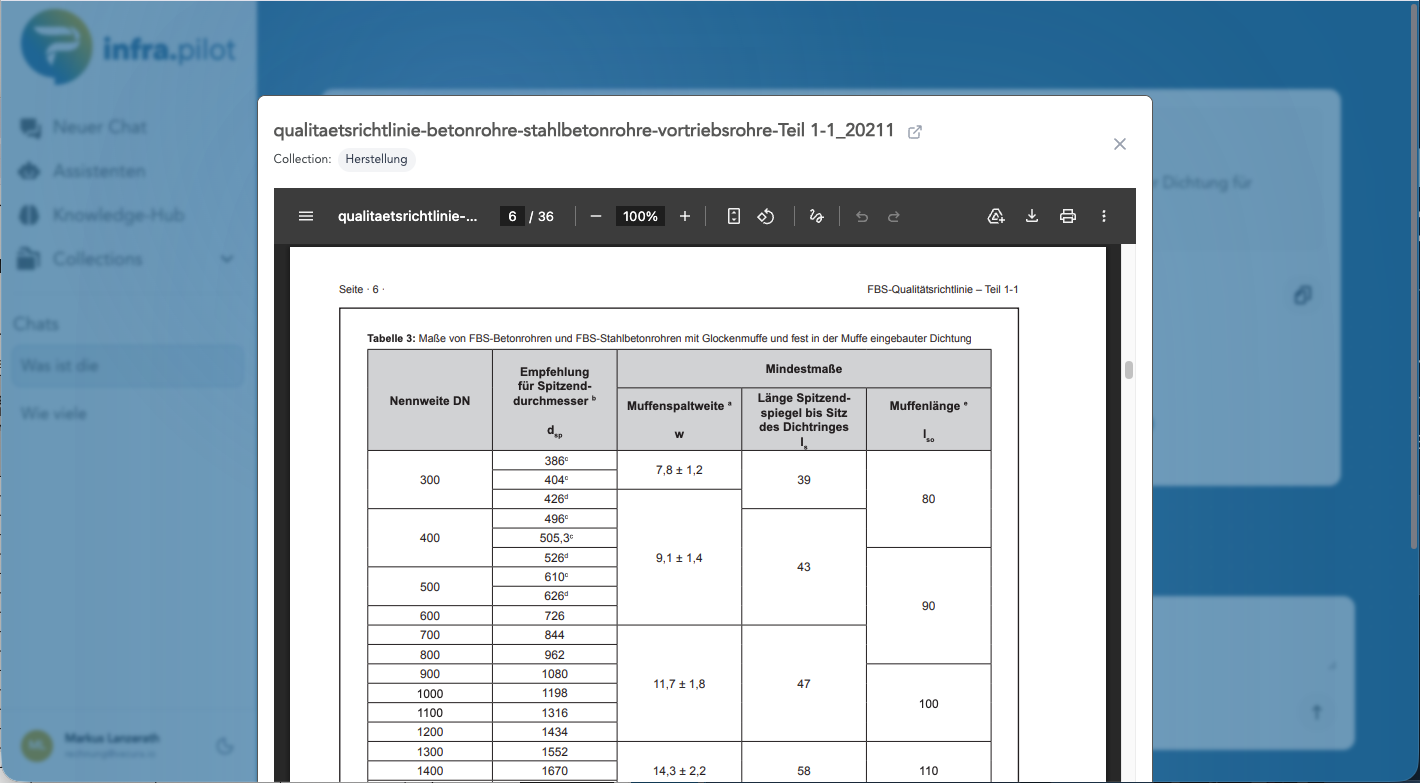Open the 'Wie viele' chat
1420x783 pixels.
127,413
